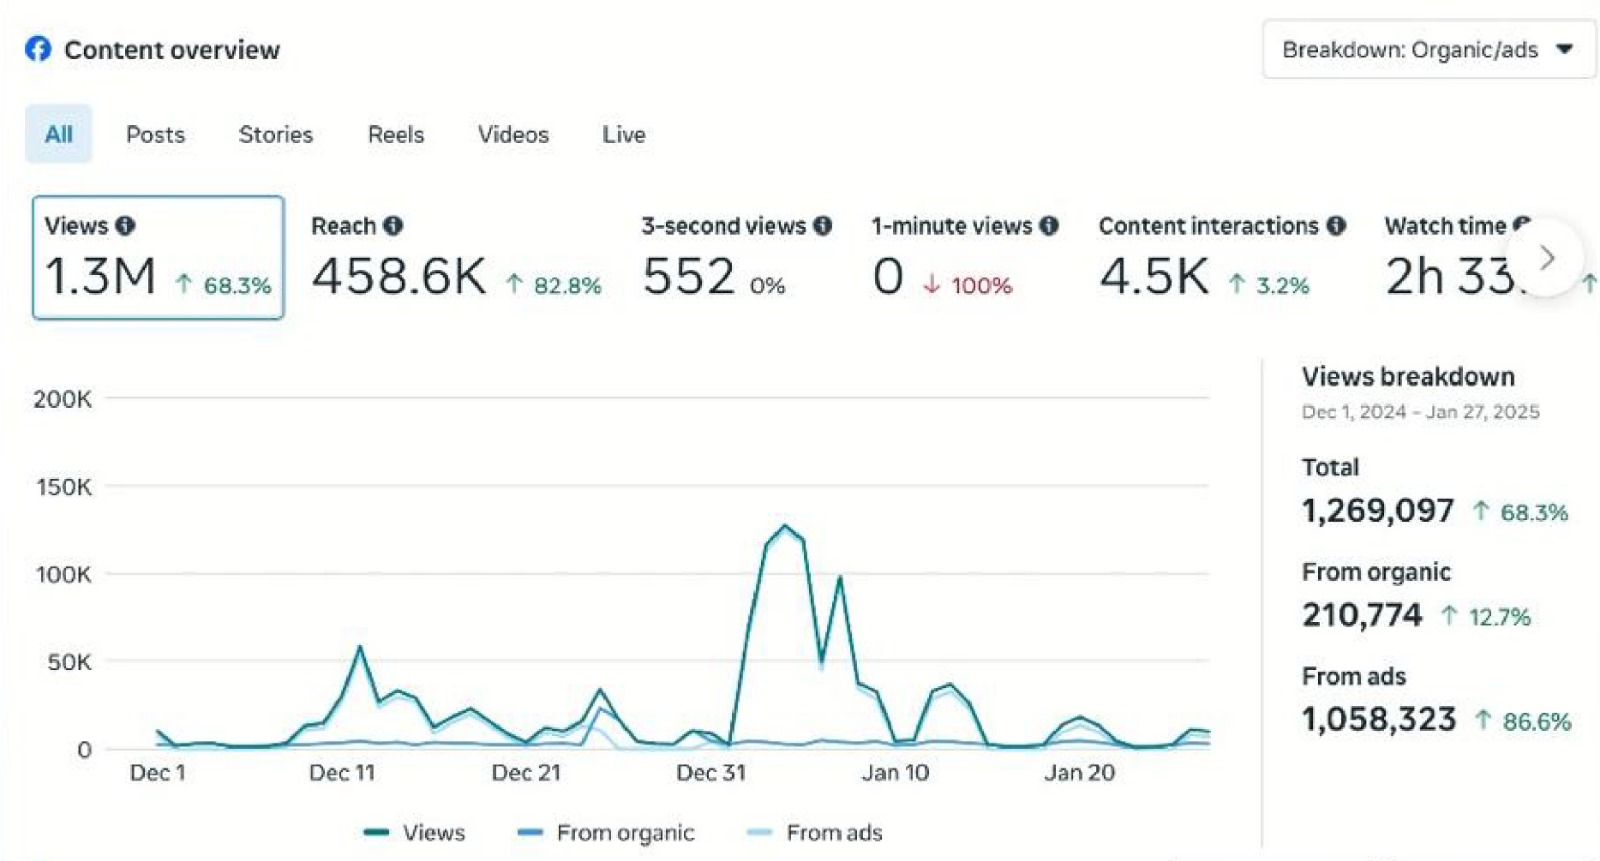Click the 3-second views info icon
Image resolution: width=1600 pixels, height=861 pixels.
(822, 226)
